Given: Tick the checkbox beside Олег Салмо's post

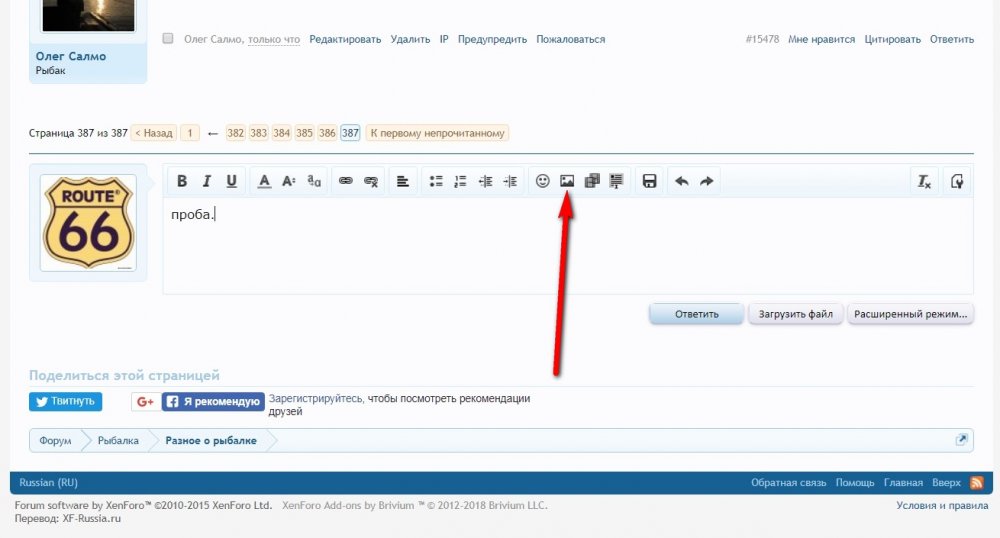Looking at the screenshot, I should click(168, 39).
